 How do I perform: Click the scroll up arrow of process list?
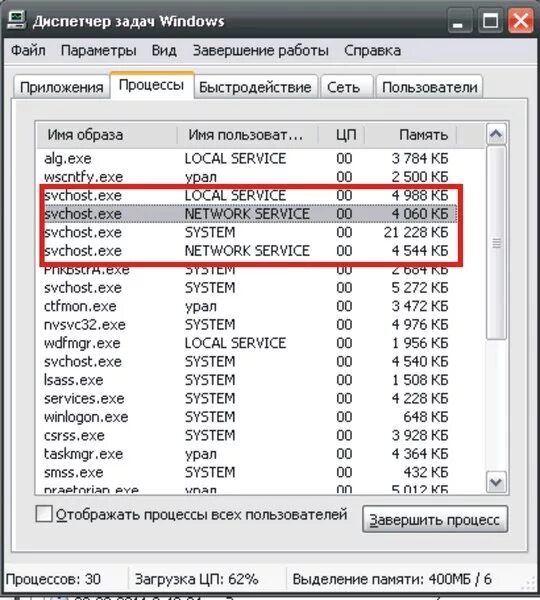coord(496,134)
